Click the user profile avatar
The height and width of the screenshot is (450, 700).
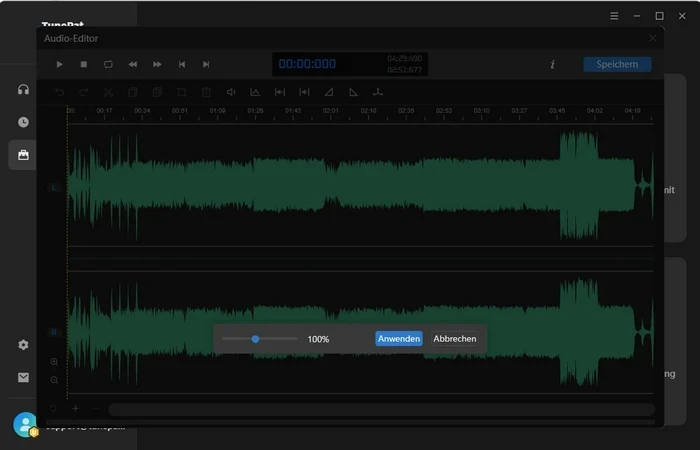25,424
